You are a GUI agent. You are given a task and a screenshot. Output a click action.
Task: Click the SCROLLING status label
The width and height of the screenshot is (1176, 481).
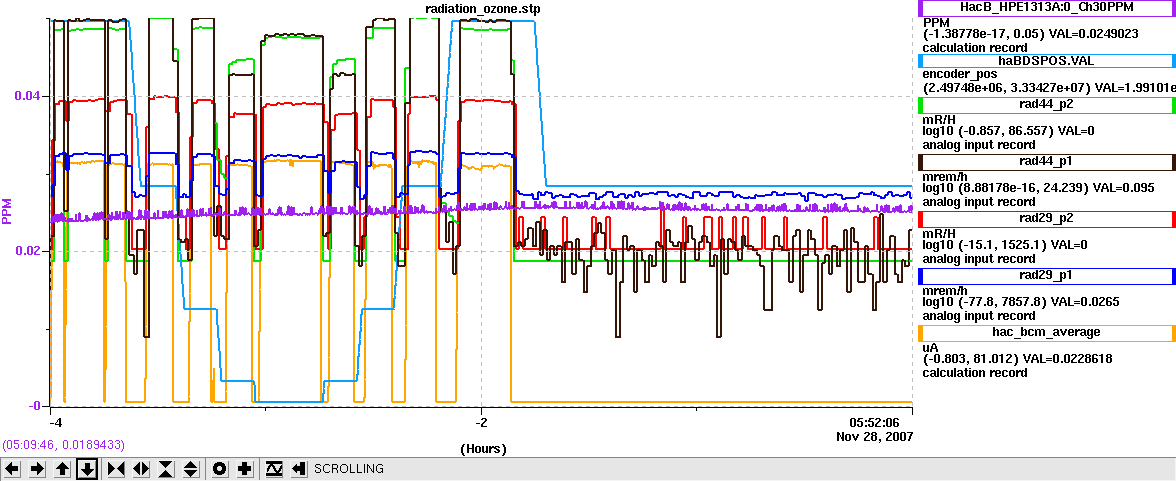click(x=349, y=469)
